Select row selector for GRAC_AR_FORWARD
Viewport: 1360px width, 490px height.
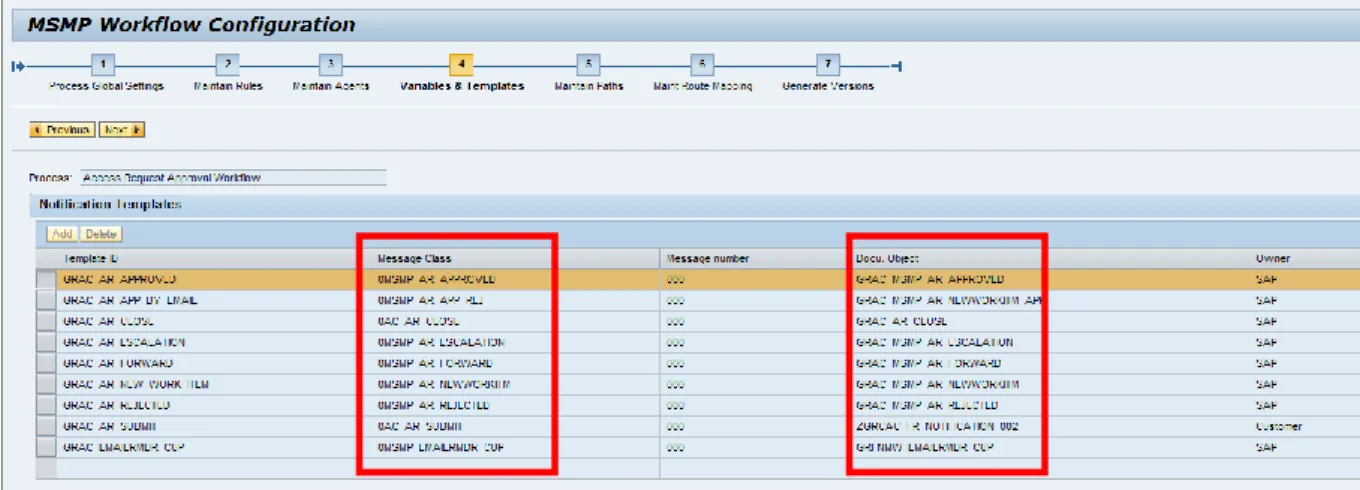(46, 364)
